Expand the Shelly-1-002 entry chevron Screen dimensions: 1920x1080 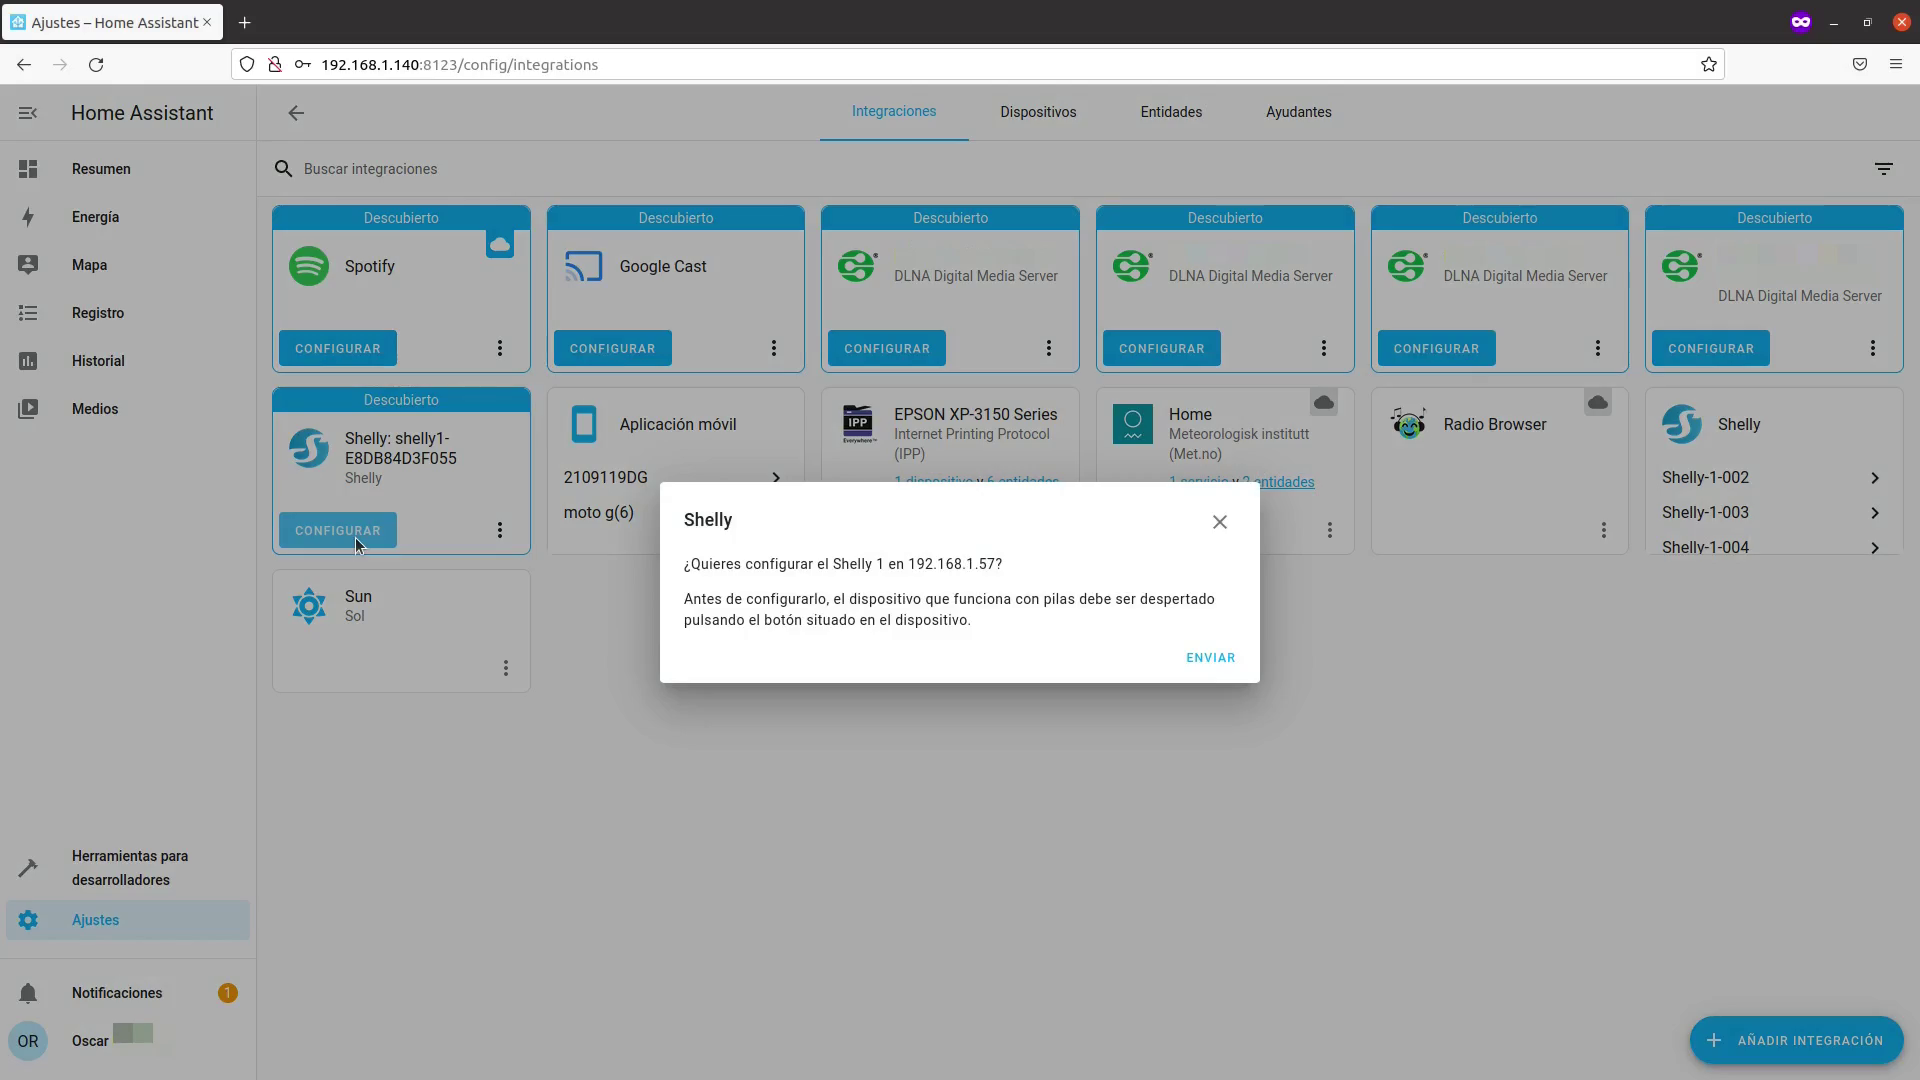1874,478
